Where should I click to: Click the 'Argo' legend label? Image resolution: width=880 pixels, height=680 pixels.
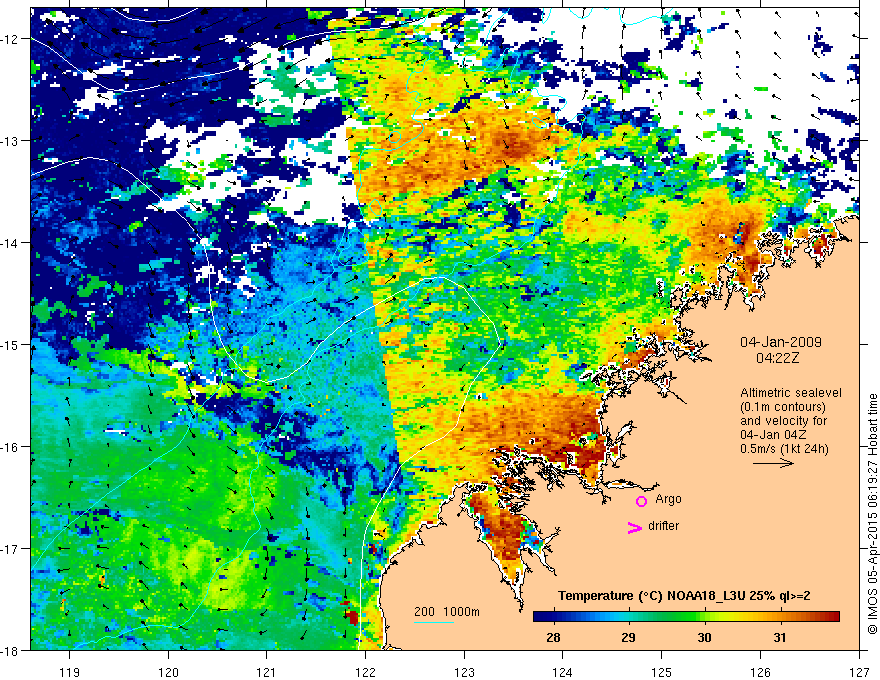click(x=668, y=499)
